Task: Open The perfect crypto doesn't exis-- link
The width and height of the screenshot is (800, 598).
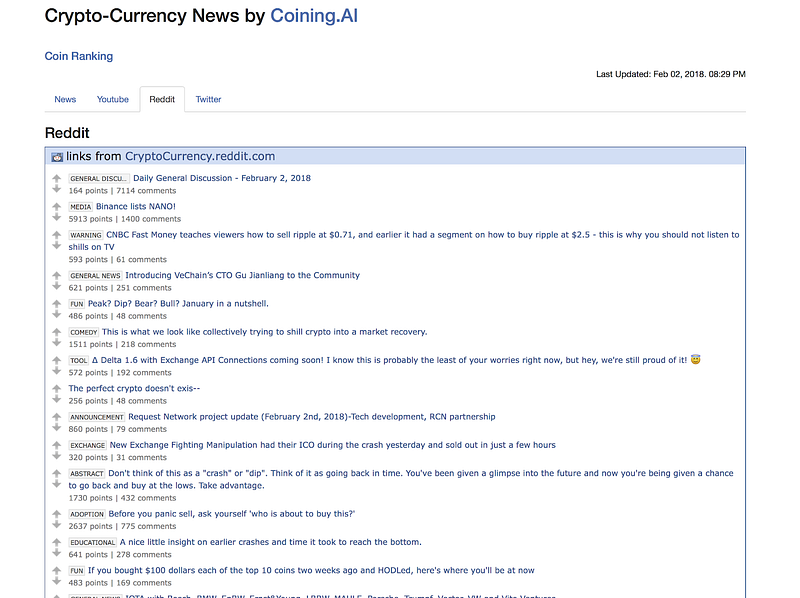Action: pyautogui.click(x=134, y=389)
